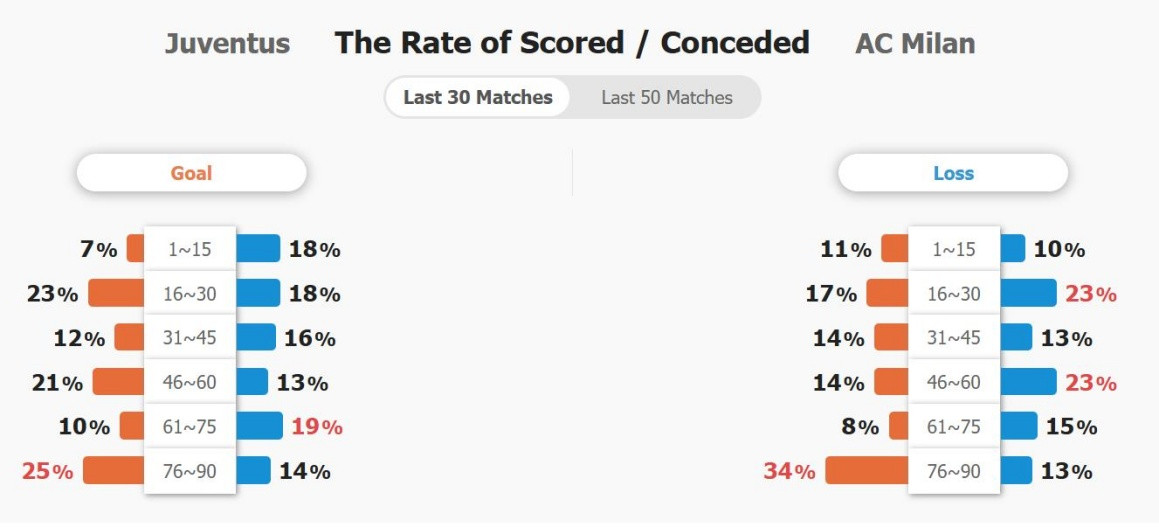Viewport: 1159px width, 527px height.
Task: Click the blue Loss pill button
Action: (953, 173)
